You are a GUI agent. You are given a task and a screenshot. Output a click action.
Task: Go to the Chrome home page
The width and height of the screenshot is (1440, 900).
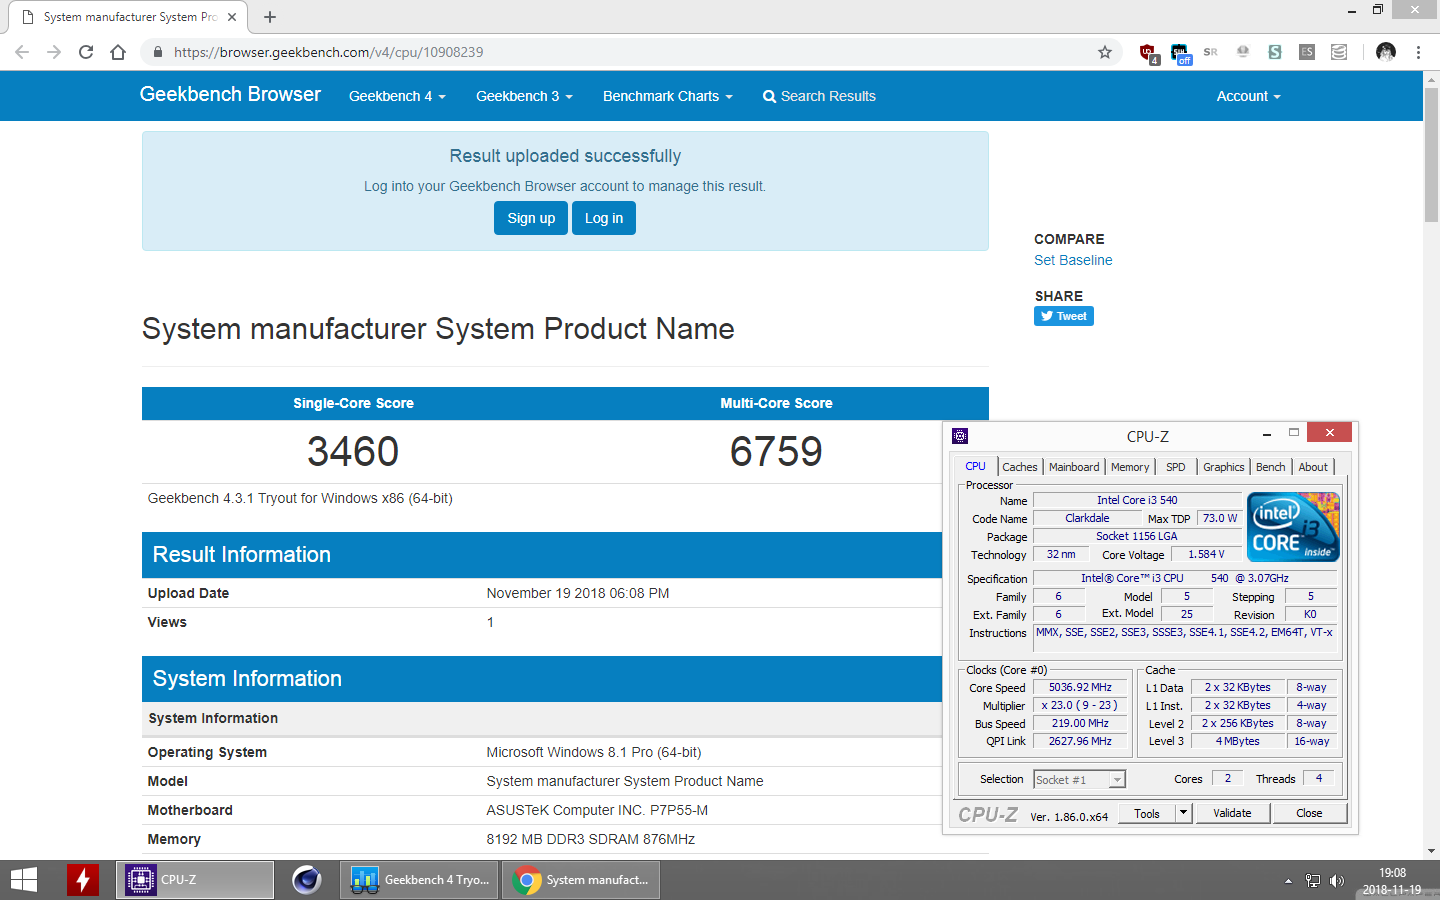118,52
